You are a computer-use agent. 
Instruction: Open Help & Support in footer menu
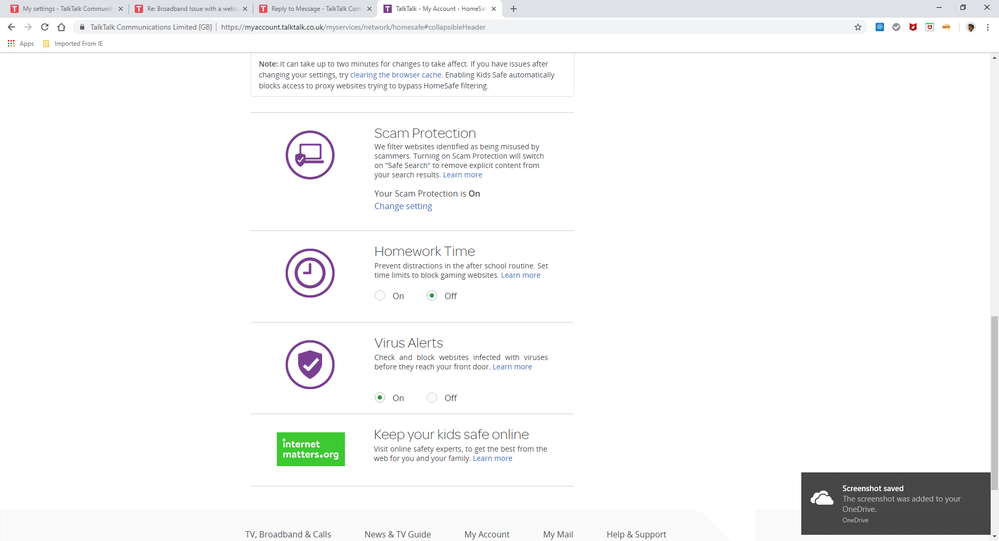point(636,534)
